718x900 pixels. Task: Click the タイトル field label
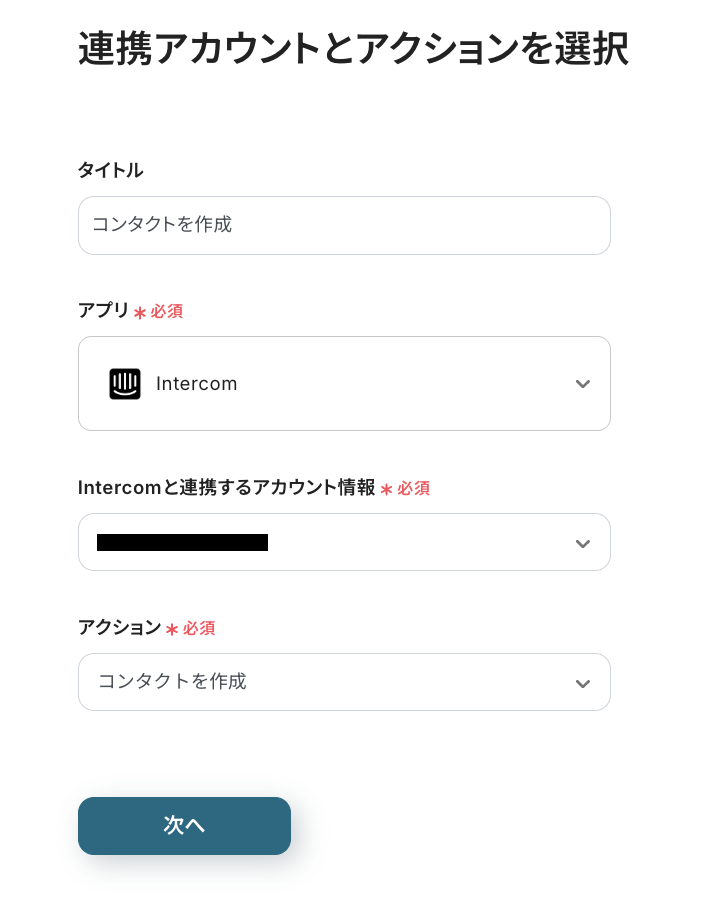(110, 170)
